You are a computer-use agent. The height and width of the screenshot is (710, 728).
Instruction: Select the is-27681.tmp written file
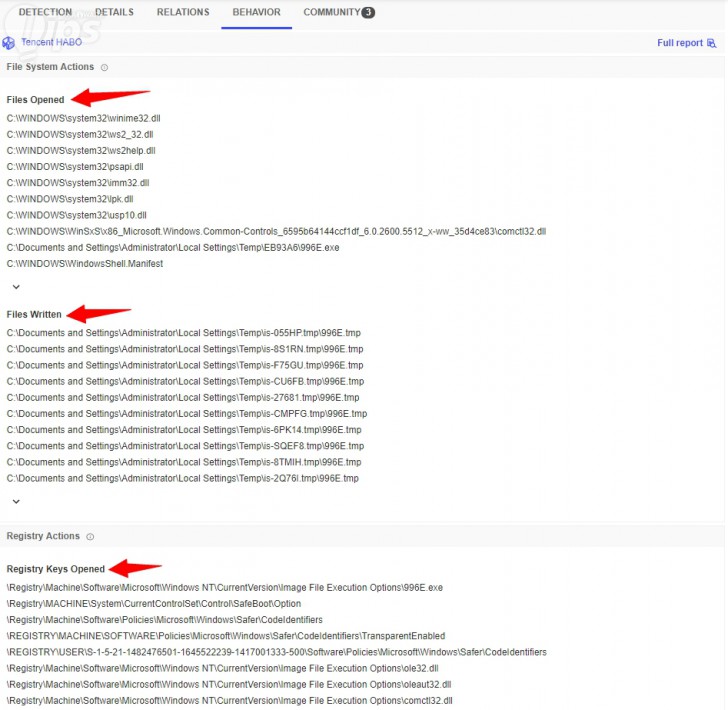click(183, 397)
